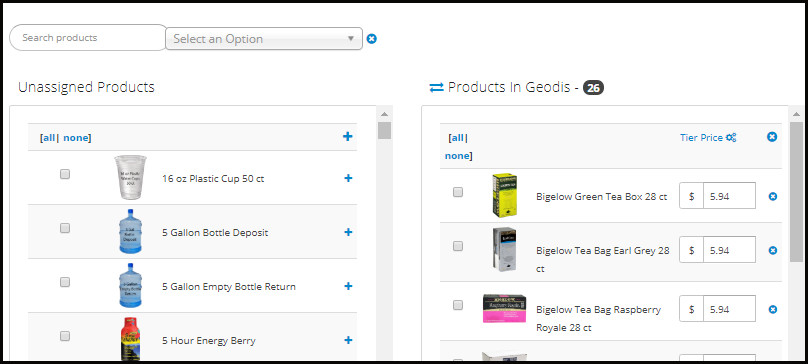Viewport: 808px width, 364px height.
Task: Remove Bigelow Green Tea Box from Geodis
Action: click(x=772, y=196)
